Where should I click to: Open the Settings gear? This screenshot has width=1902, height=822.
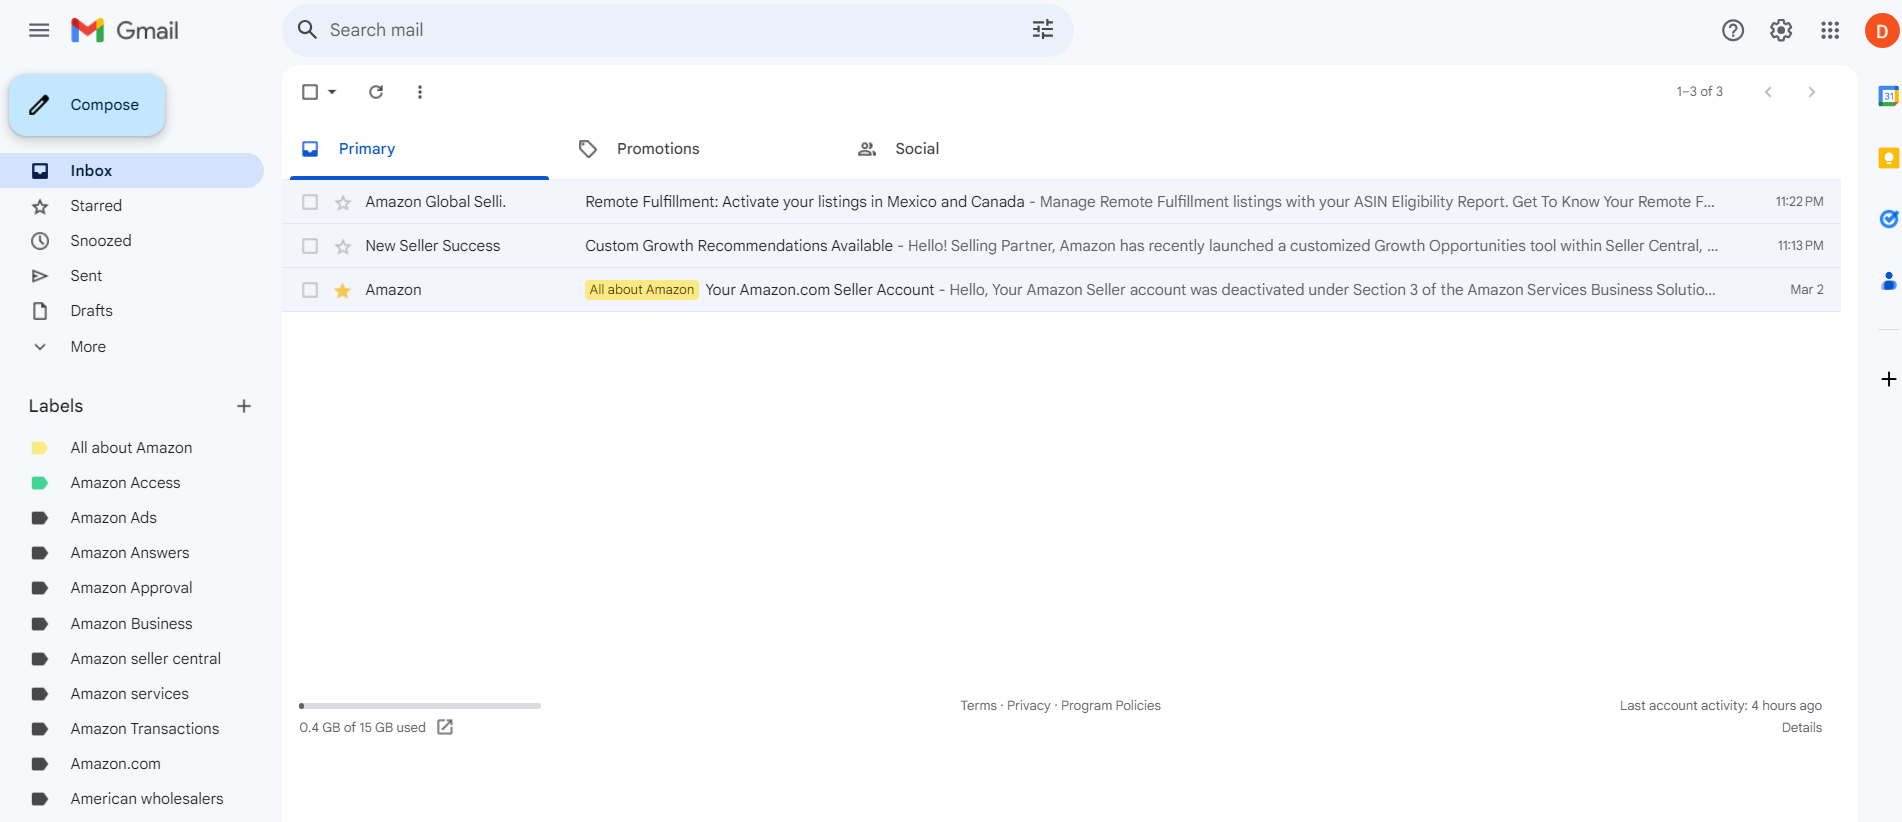click(1781, 30)
